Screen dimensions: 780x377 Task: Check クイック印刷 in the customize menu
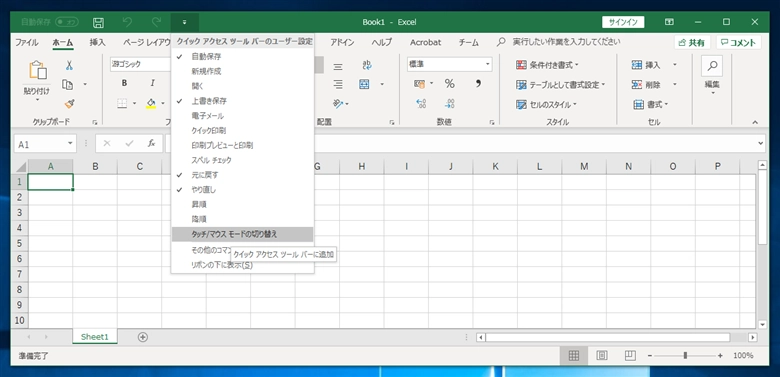242,130
